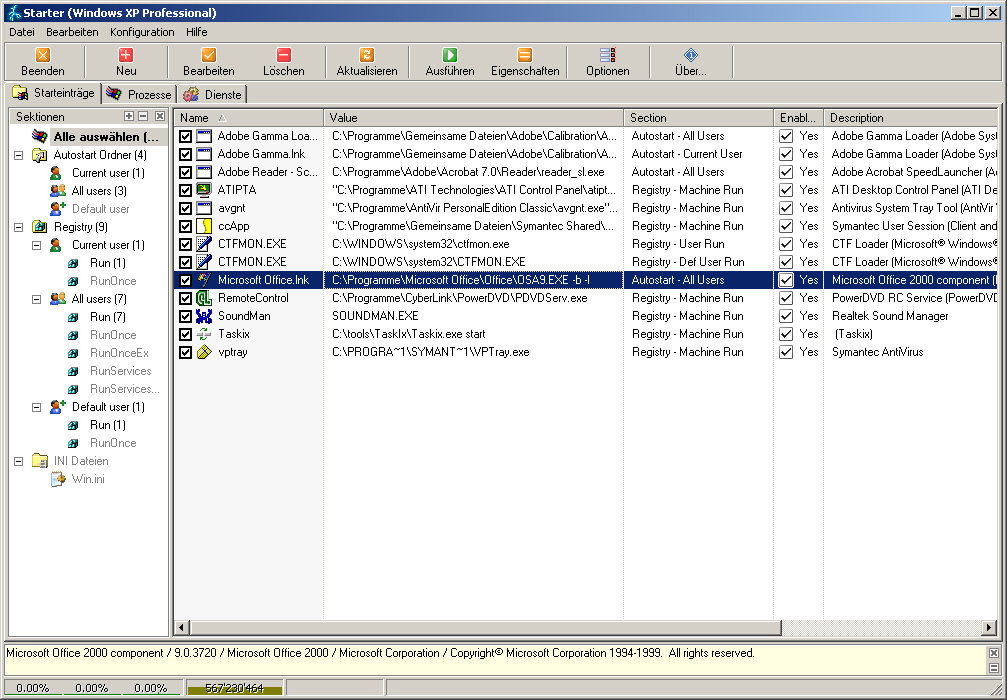The height and width of the screenshot is (700, 1007).
Task: Toggle Enabled checkbox for Taskix row
Action: (785, 334)
